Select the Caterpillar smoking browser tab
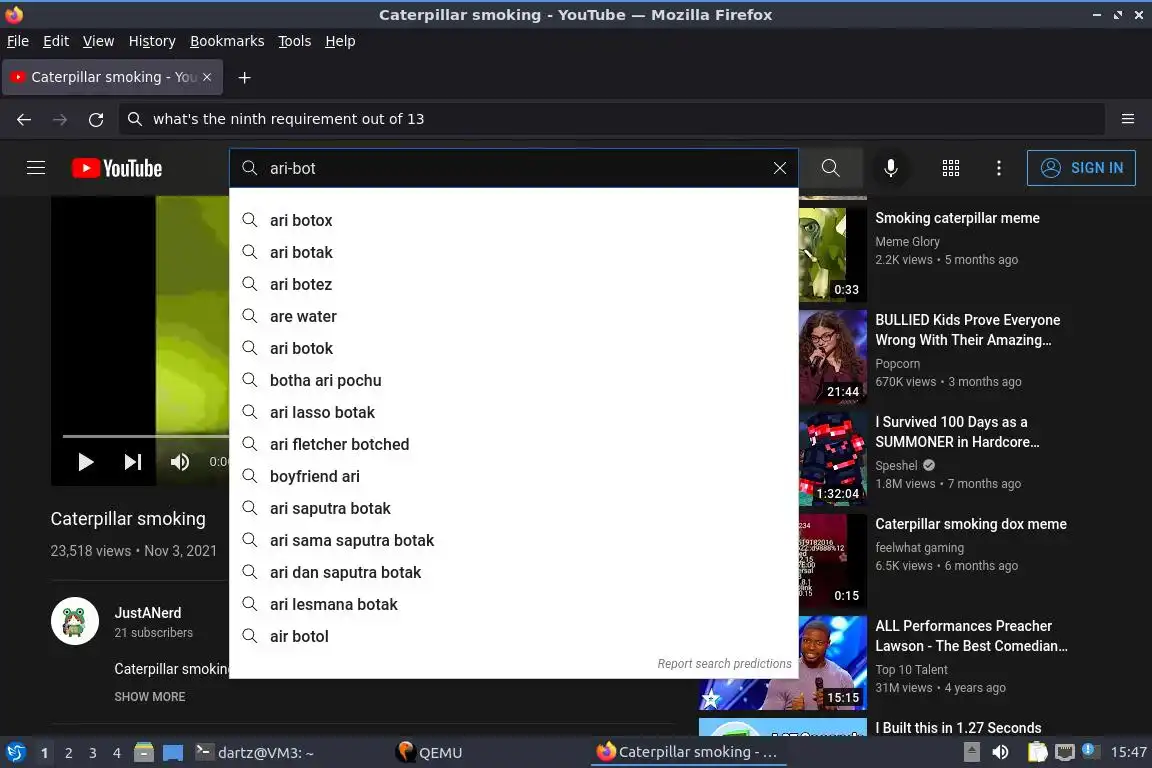 [x=112, y=77]
